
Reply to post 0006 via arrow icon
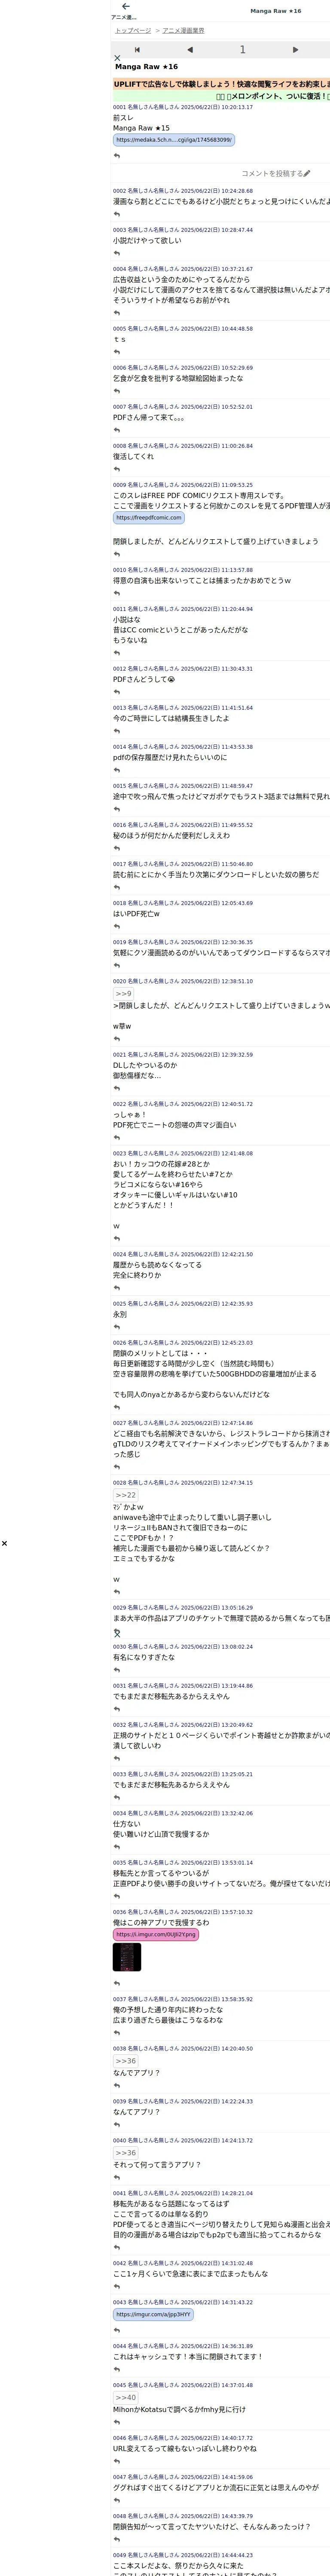[x=116, y=391]
